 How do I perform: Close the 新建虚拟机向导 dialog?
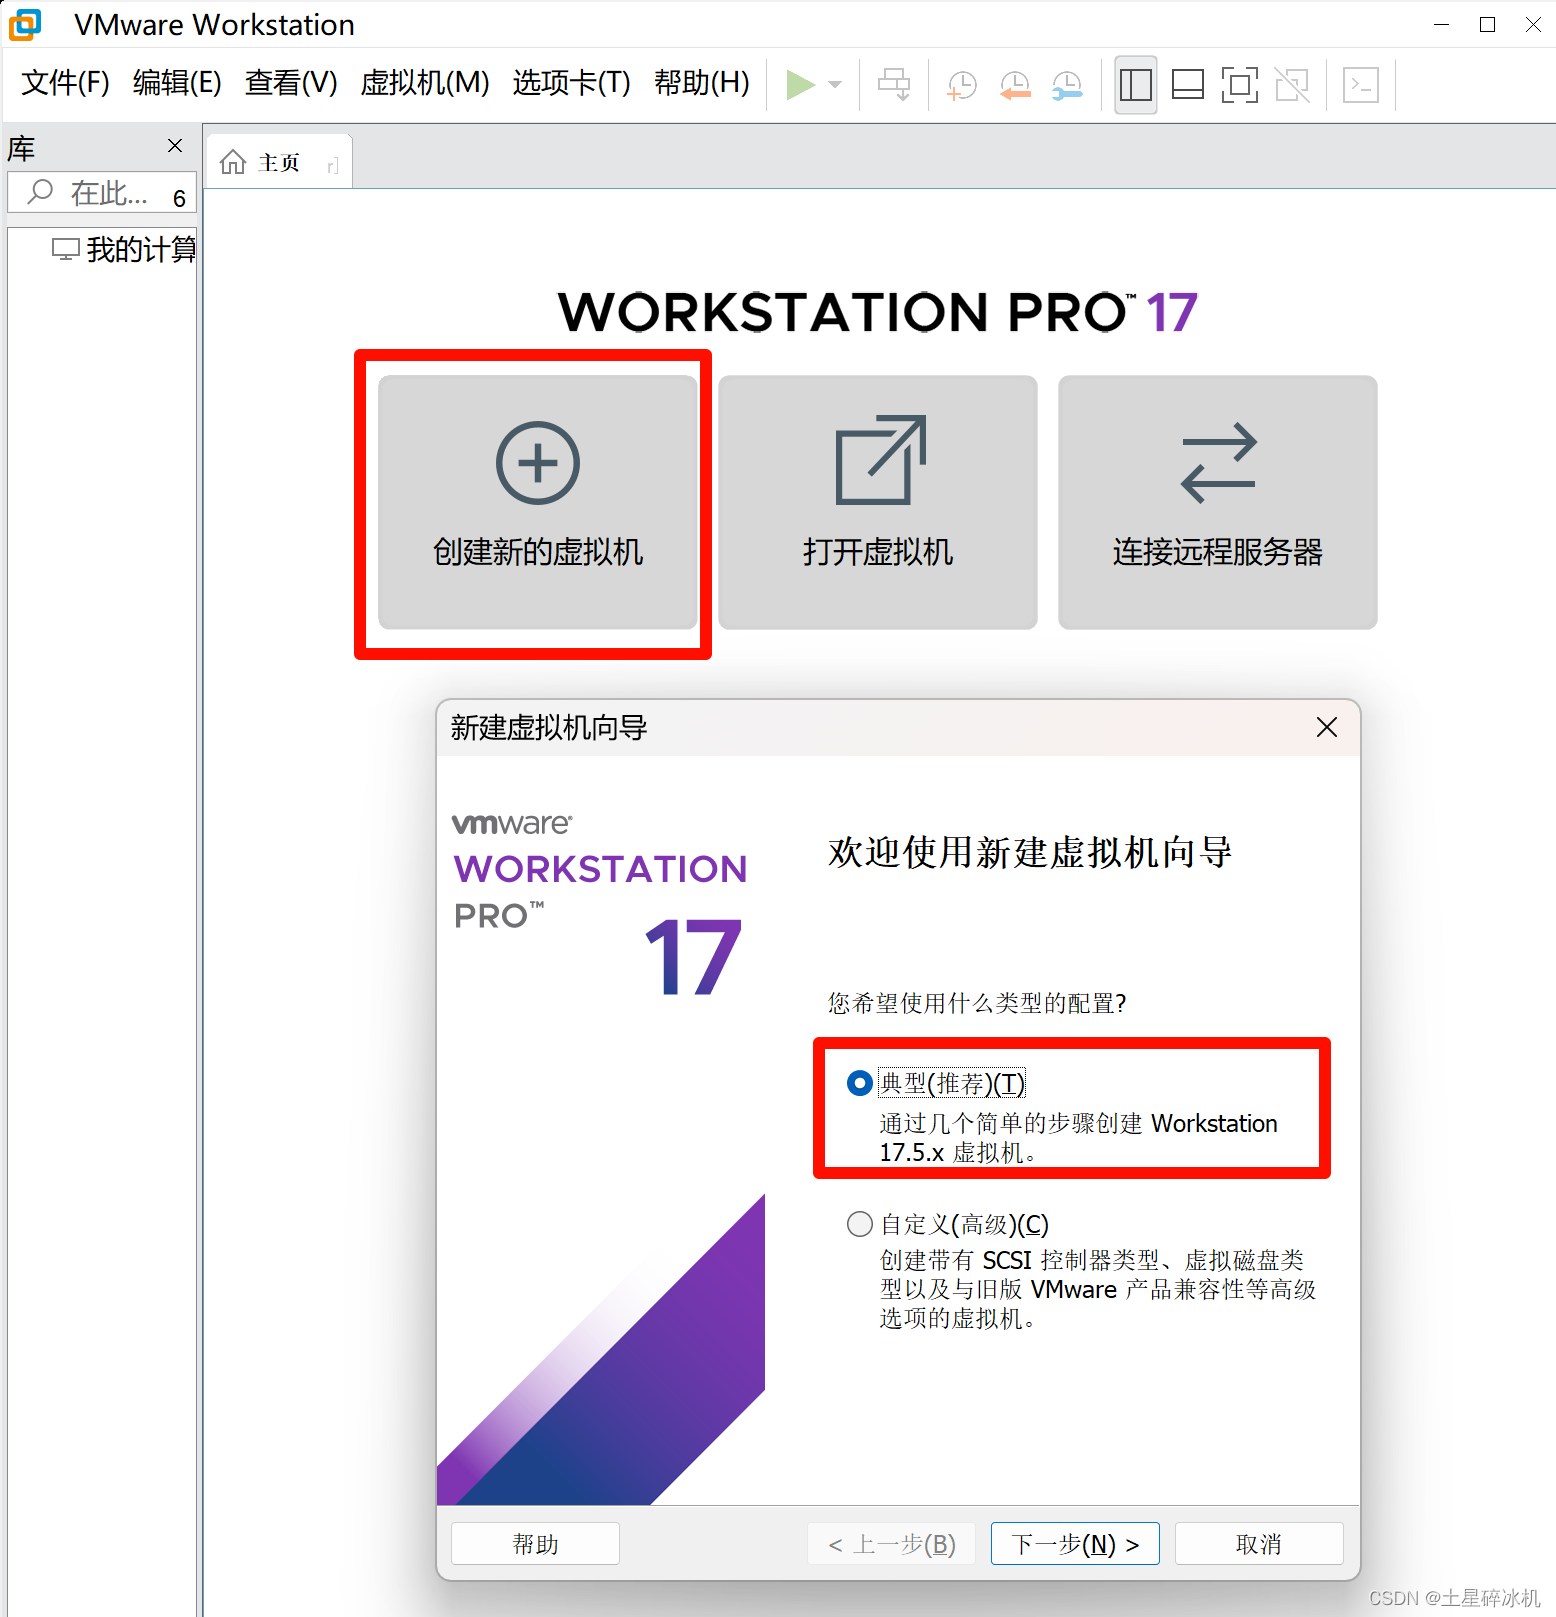tap(1327, 727)
